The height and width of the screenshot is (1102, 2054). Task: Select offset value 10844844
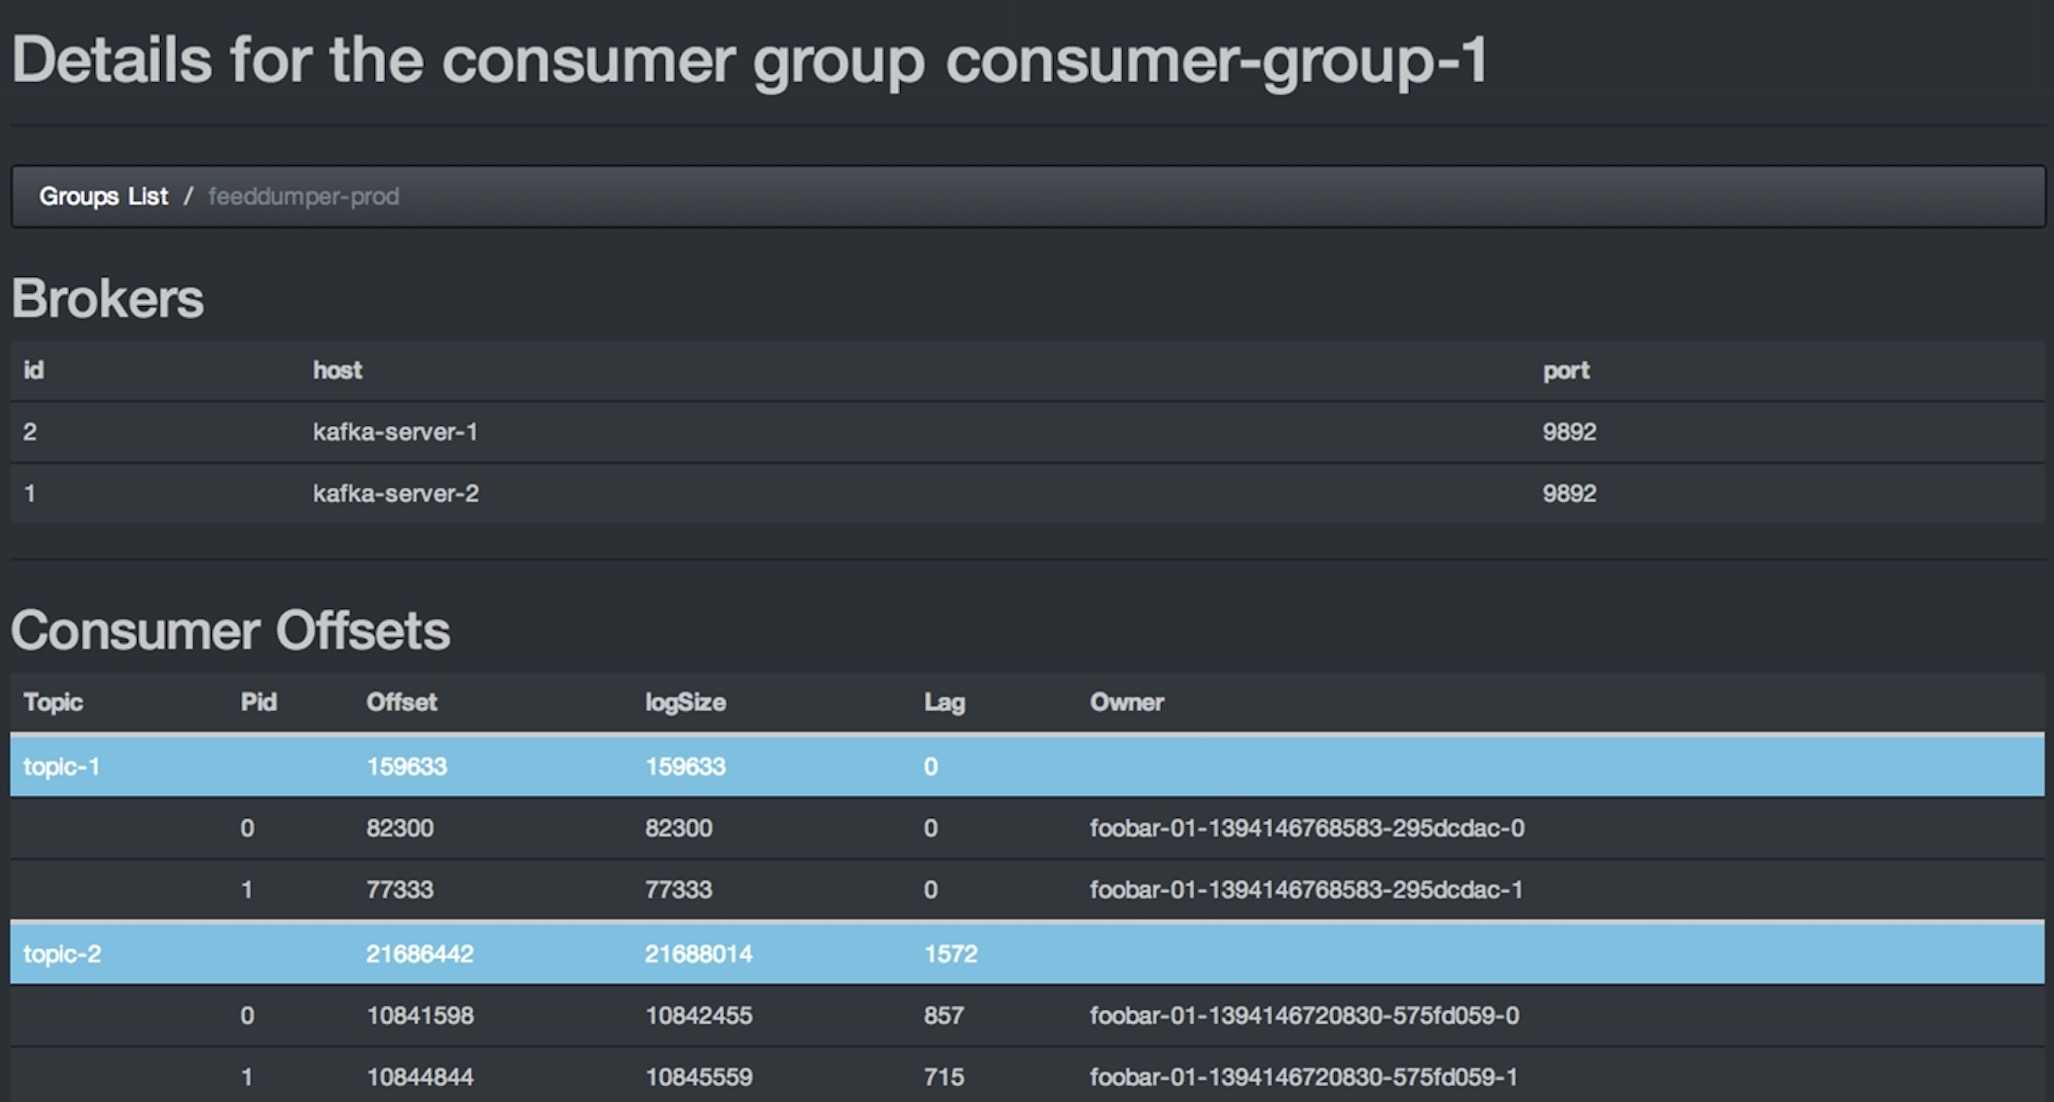coord(420,1077)
